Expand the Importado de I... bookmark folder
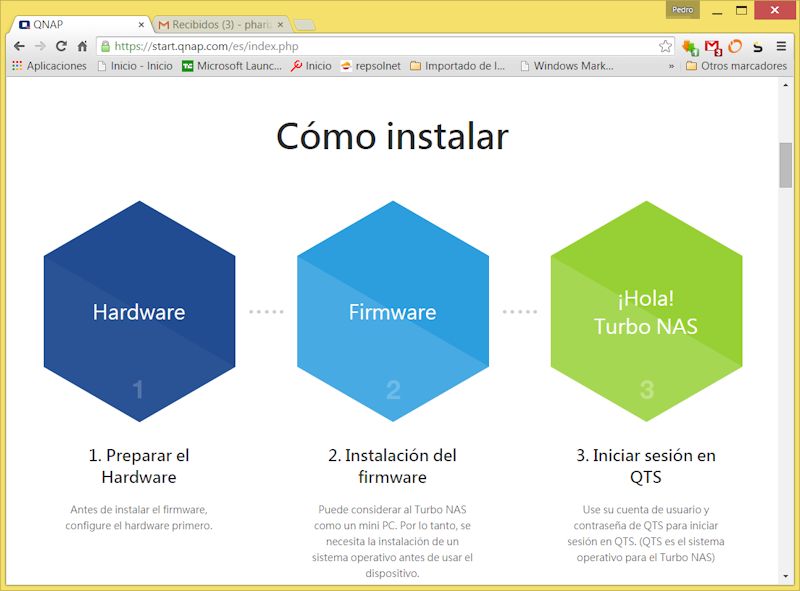The height and width of the screenshot is (591, 800). click(458, 66)
